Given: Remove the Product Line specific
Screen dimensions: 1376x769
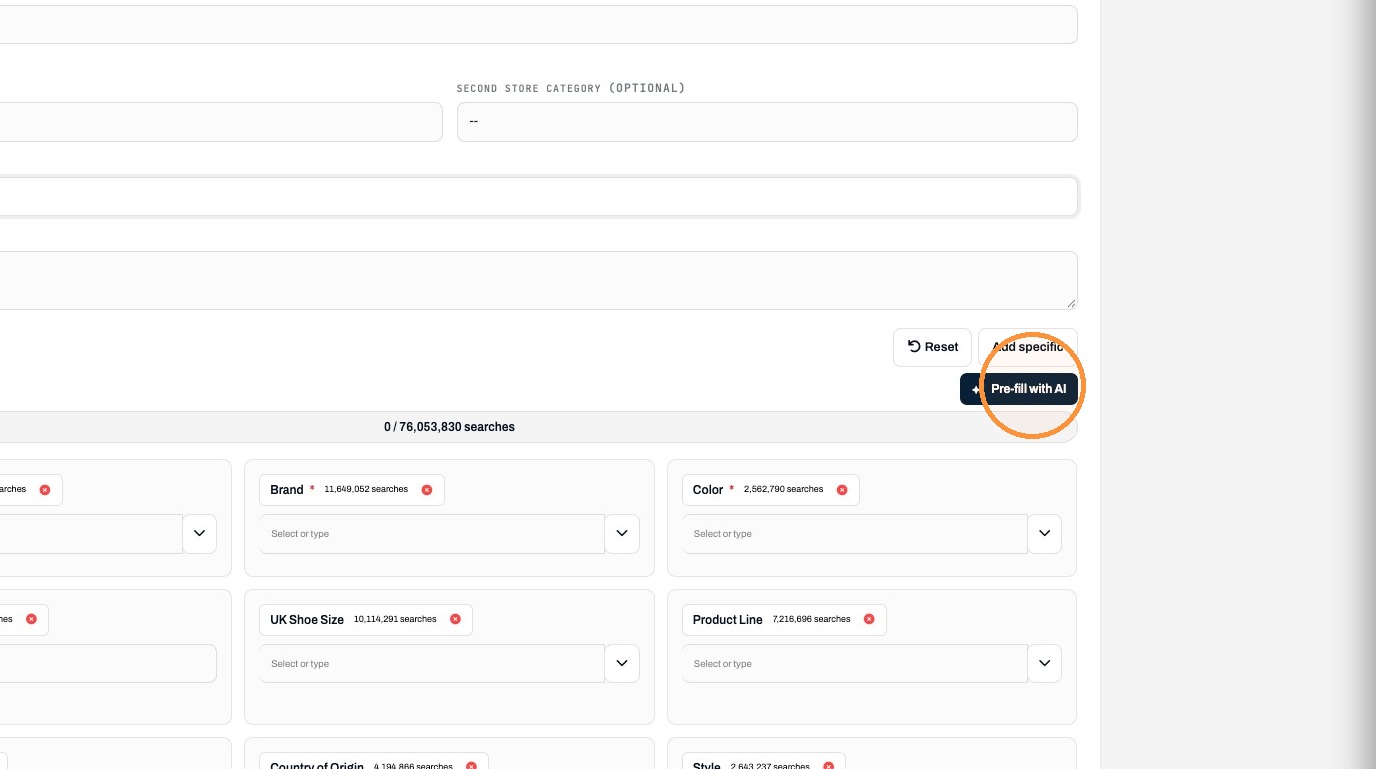Looking at the screenshot, I should pyautogui.click(x=869, y=620).
